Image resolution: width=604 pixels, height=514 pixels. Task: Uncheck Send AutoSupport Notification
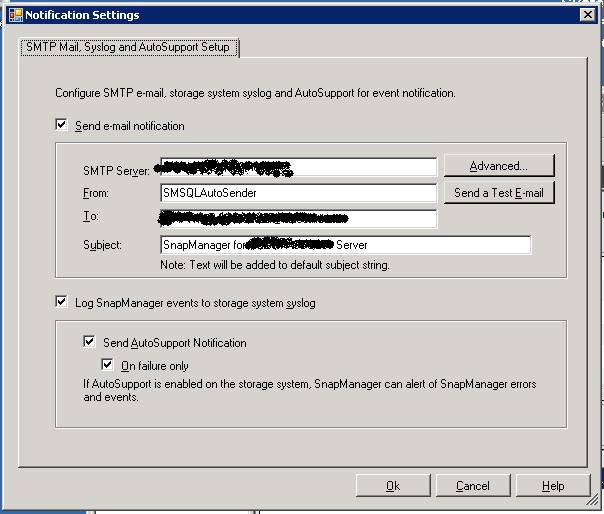tap(91, 342)
